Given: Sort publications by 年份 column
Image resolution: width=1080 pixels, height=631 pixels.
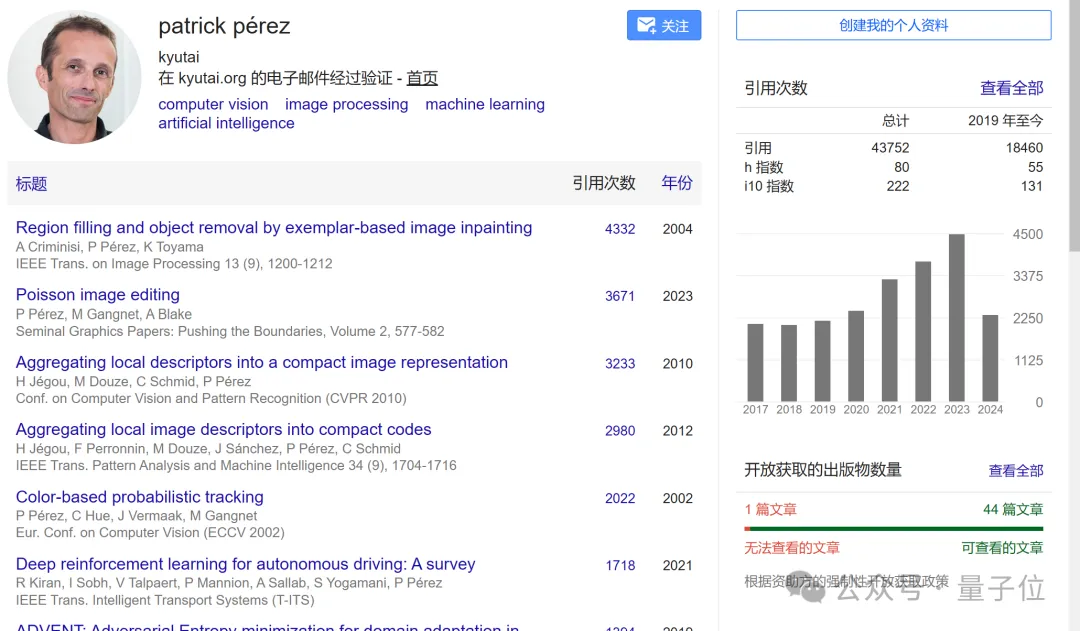Looking at the screenshot, I should [676, 183].
